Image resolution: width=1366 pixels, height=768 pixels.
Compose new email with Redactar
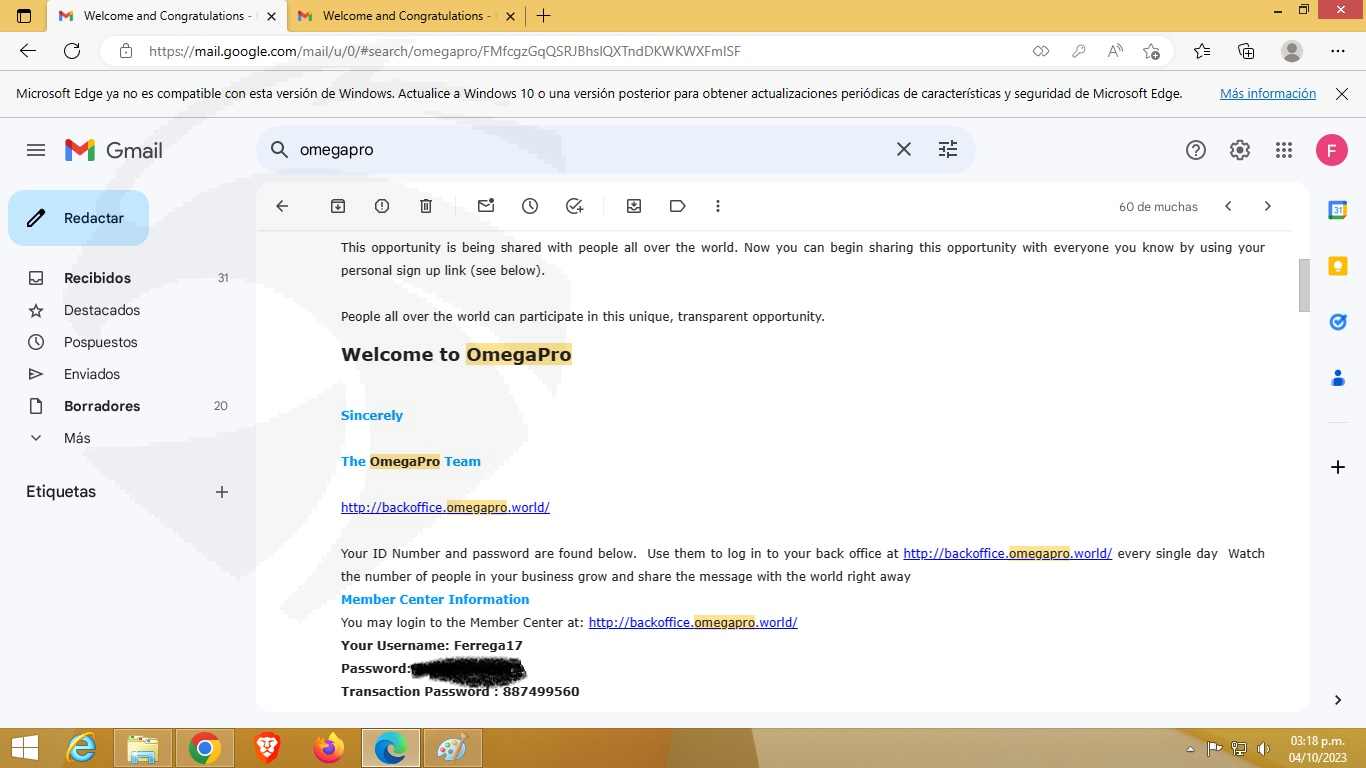coord(78,218)
